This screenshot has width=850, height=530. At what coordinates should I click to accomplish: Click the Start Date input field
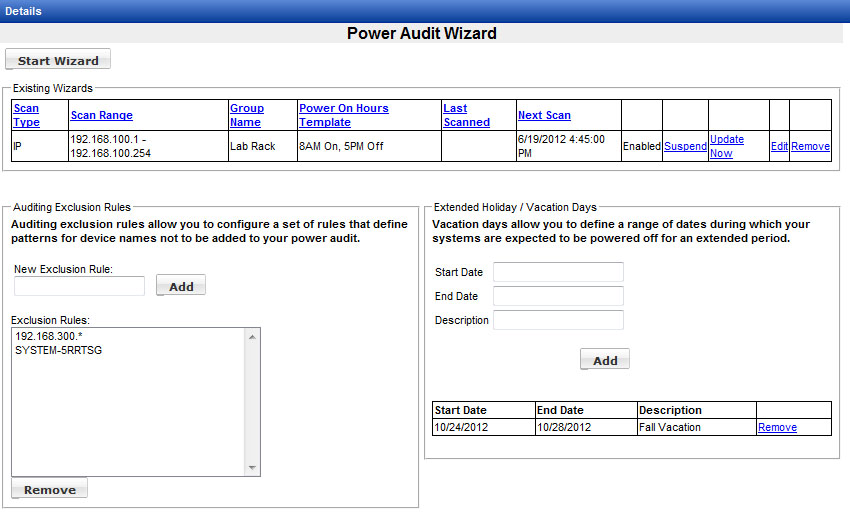pos(558,273)
